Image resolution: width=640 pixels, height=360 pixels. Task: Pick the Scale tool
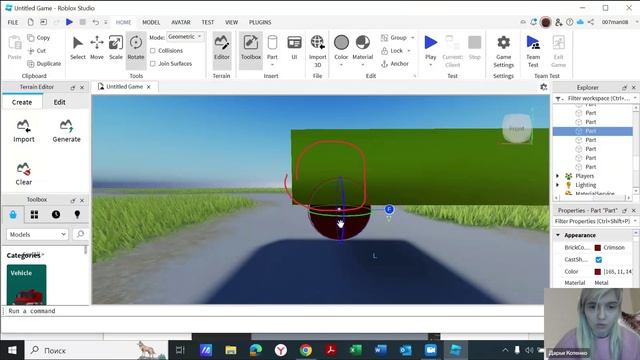point(116,48)
